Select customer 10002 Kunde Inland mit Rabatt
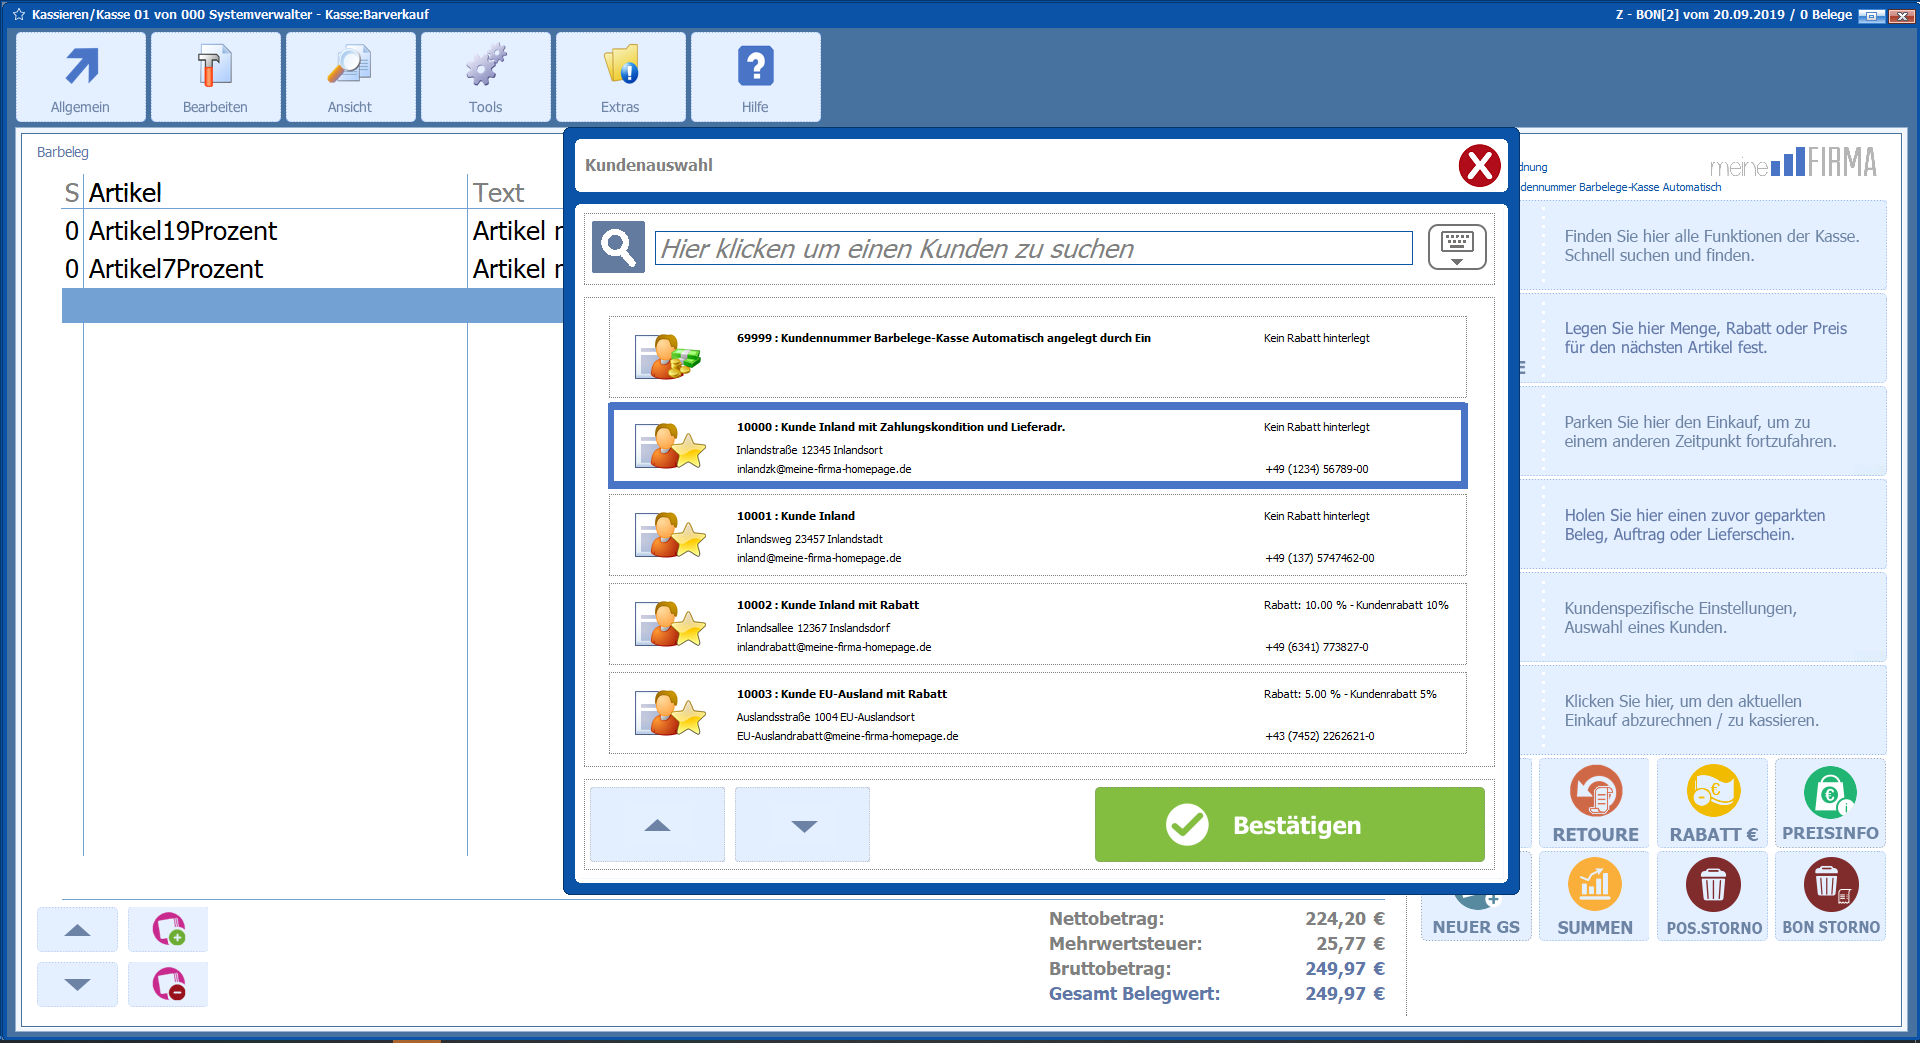The image size is (1920, 1043). (1037, 625)
